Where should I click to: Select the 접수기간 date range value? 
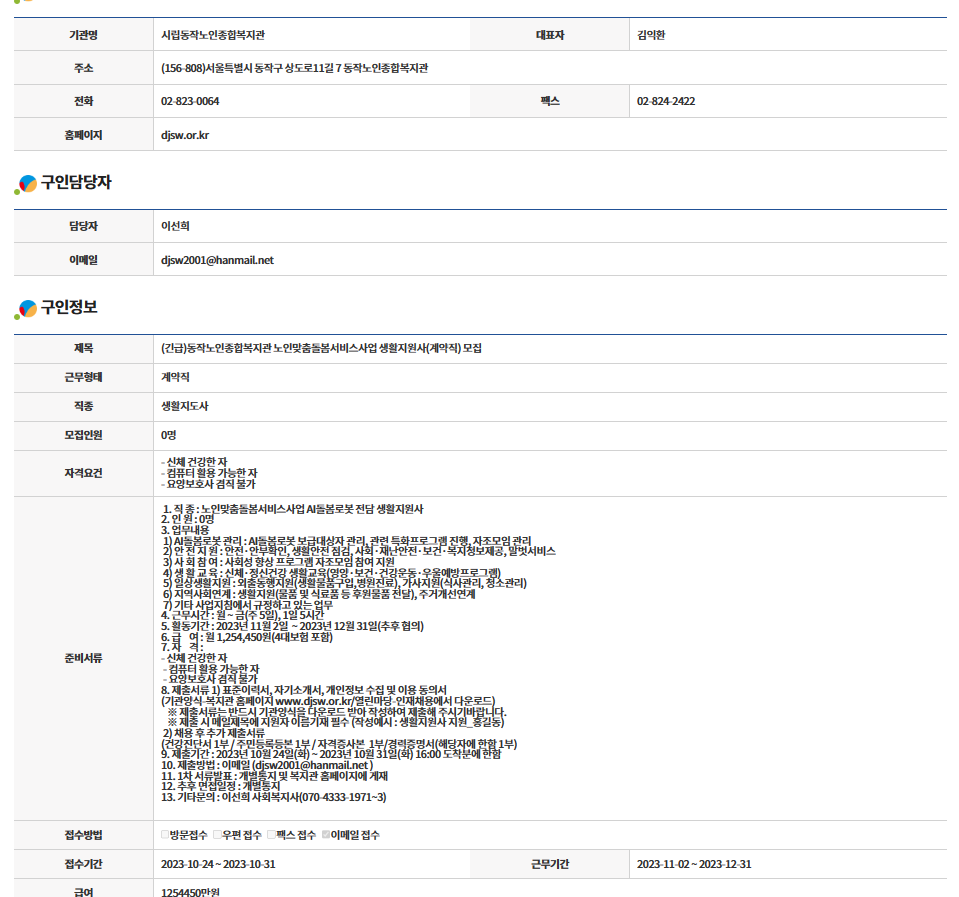click(218, 865)
